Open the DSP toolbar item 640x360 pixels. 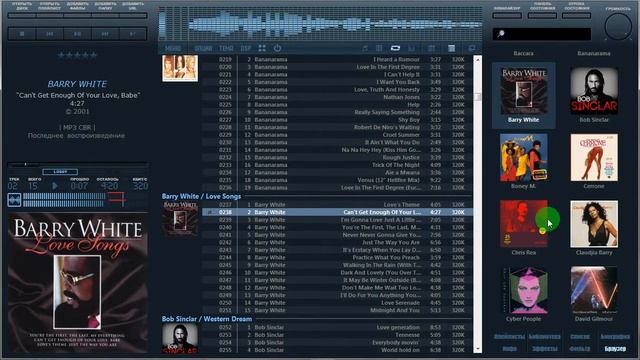pos(246,48)
